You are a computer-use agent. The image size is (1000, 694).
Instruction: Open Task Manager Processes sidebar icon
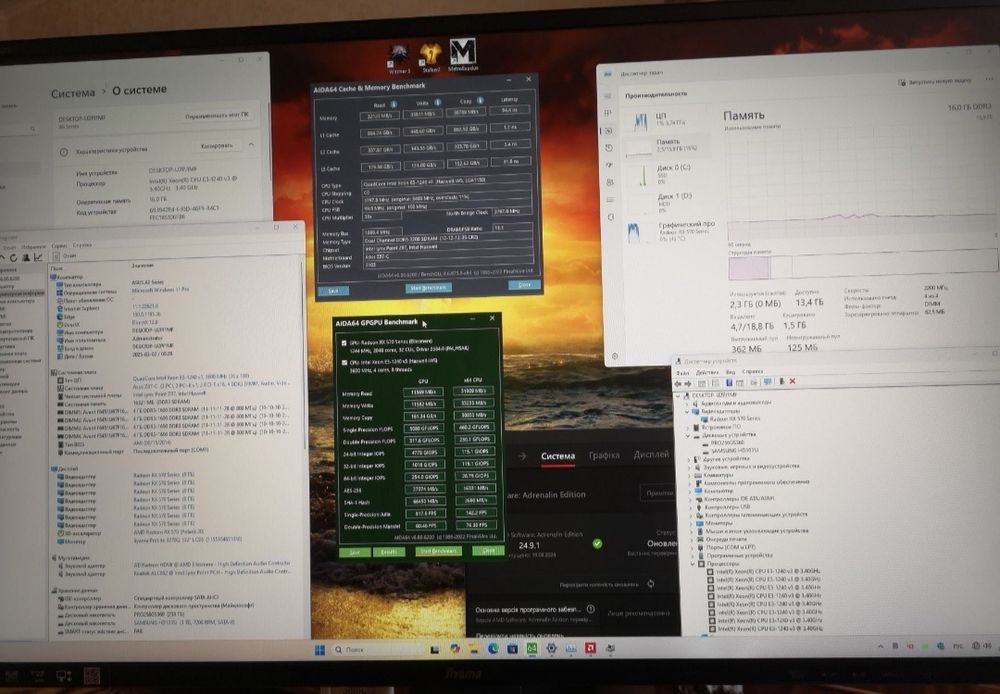tap(608, 113)
